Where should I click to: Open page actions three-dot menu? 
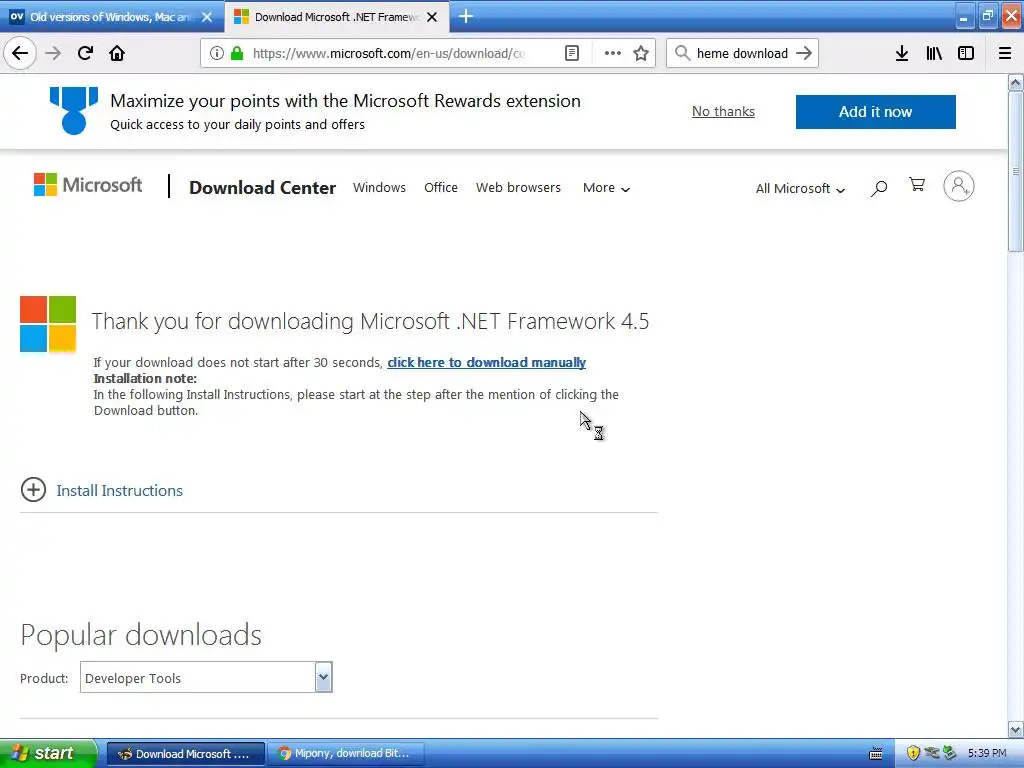(x=613, y=53)
